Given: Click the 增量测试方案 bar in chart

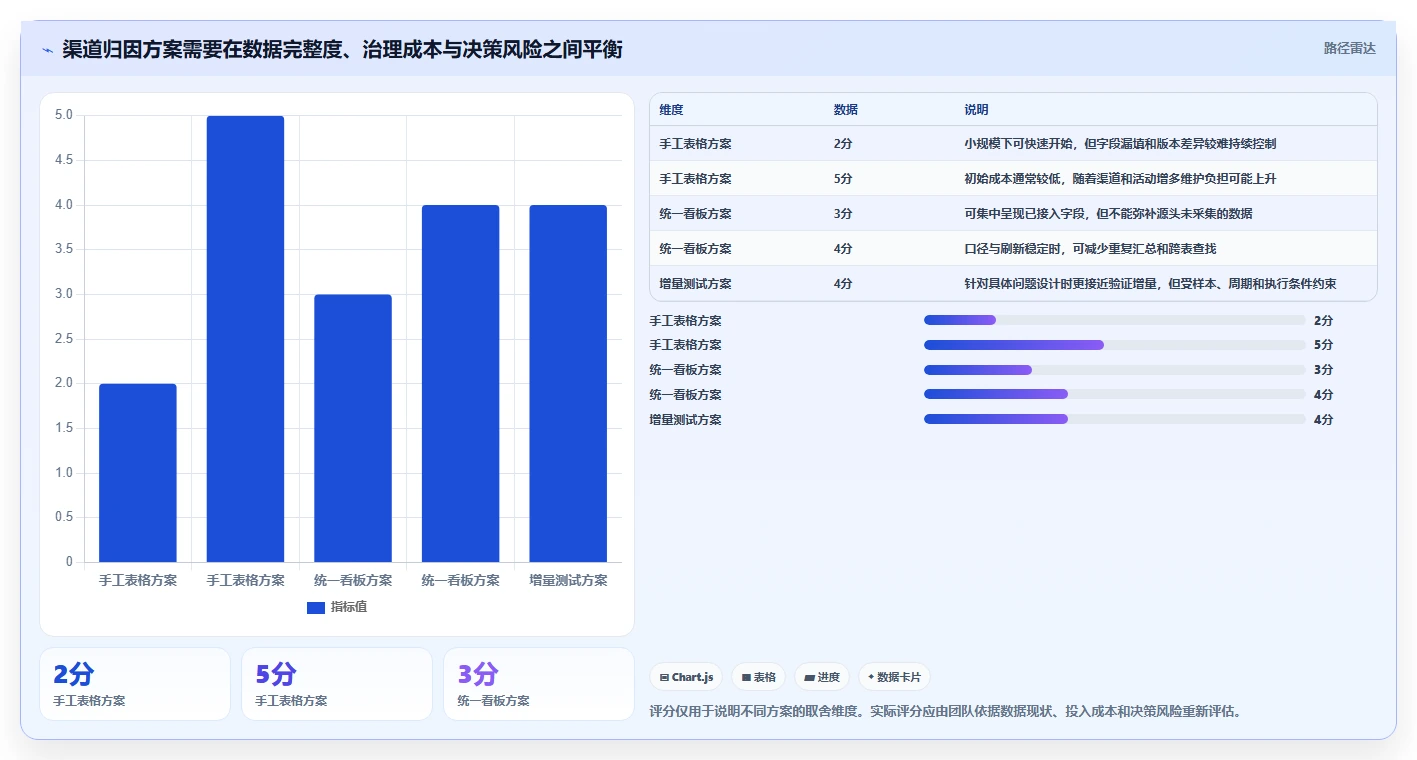Looking at the screenshot, I should 568,384.
